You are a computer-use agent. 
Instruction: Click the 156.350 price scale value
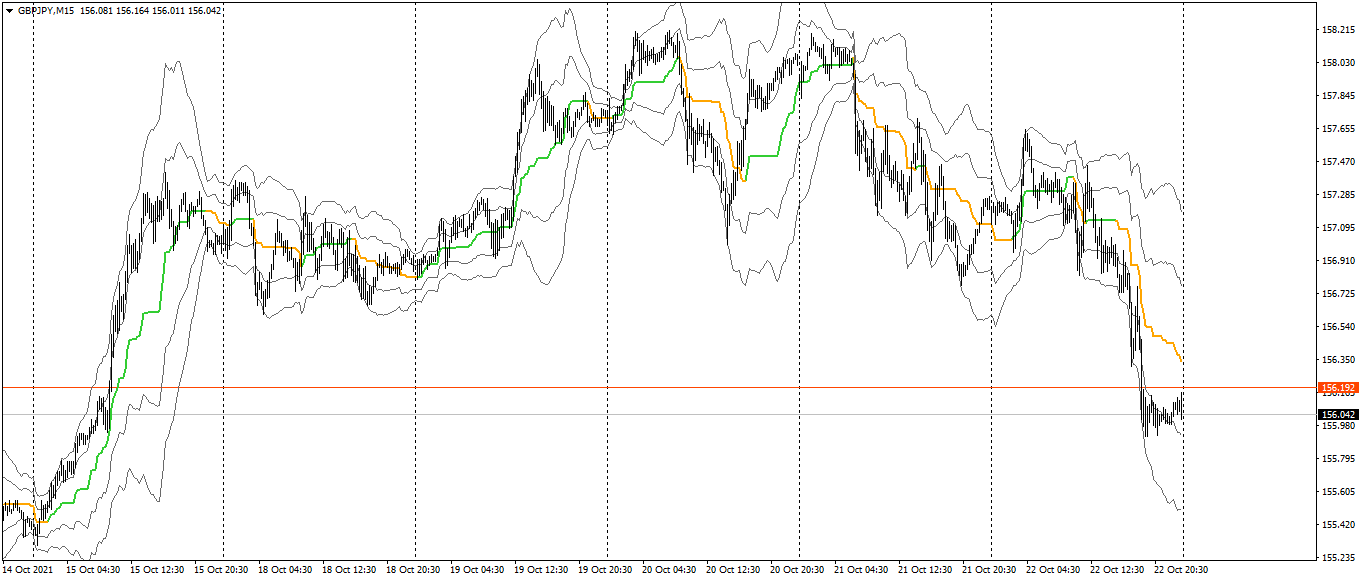1338,359
